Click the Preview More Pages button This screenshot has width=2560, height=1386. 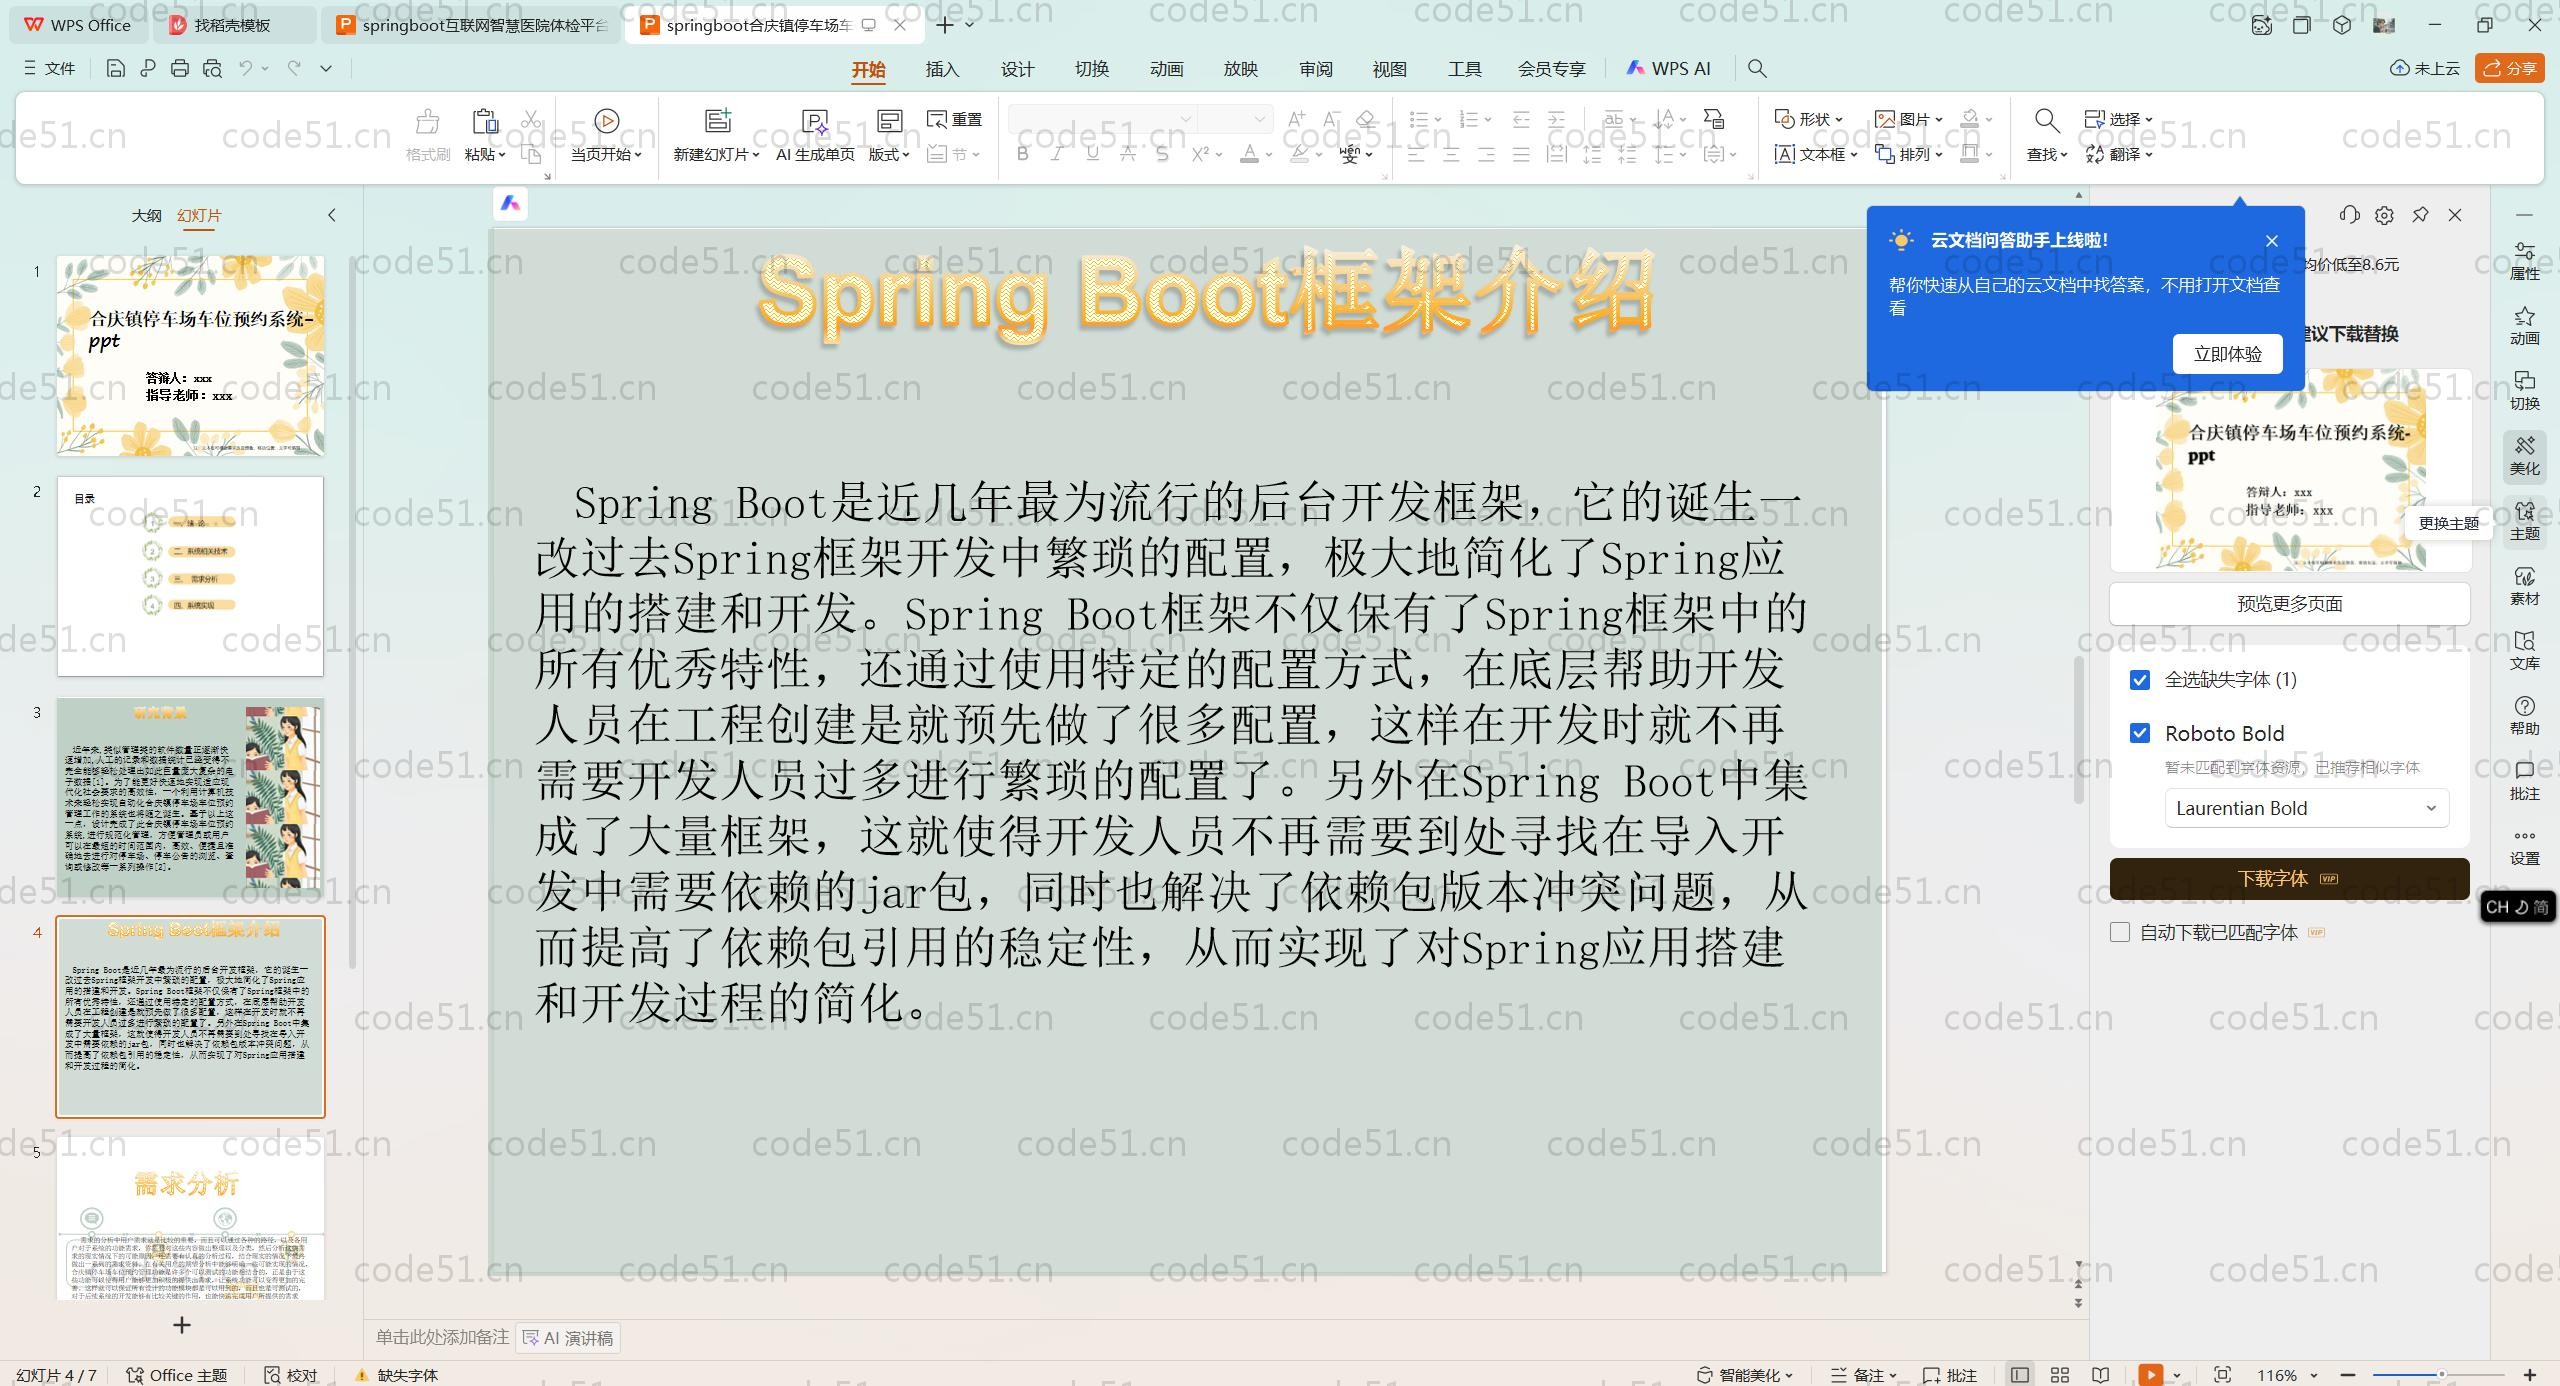coord(2288,604)
